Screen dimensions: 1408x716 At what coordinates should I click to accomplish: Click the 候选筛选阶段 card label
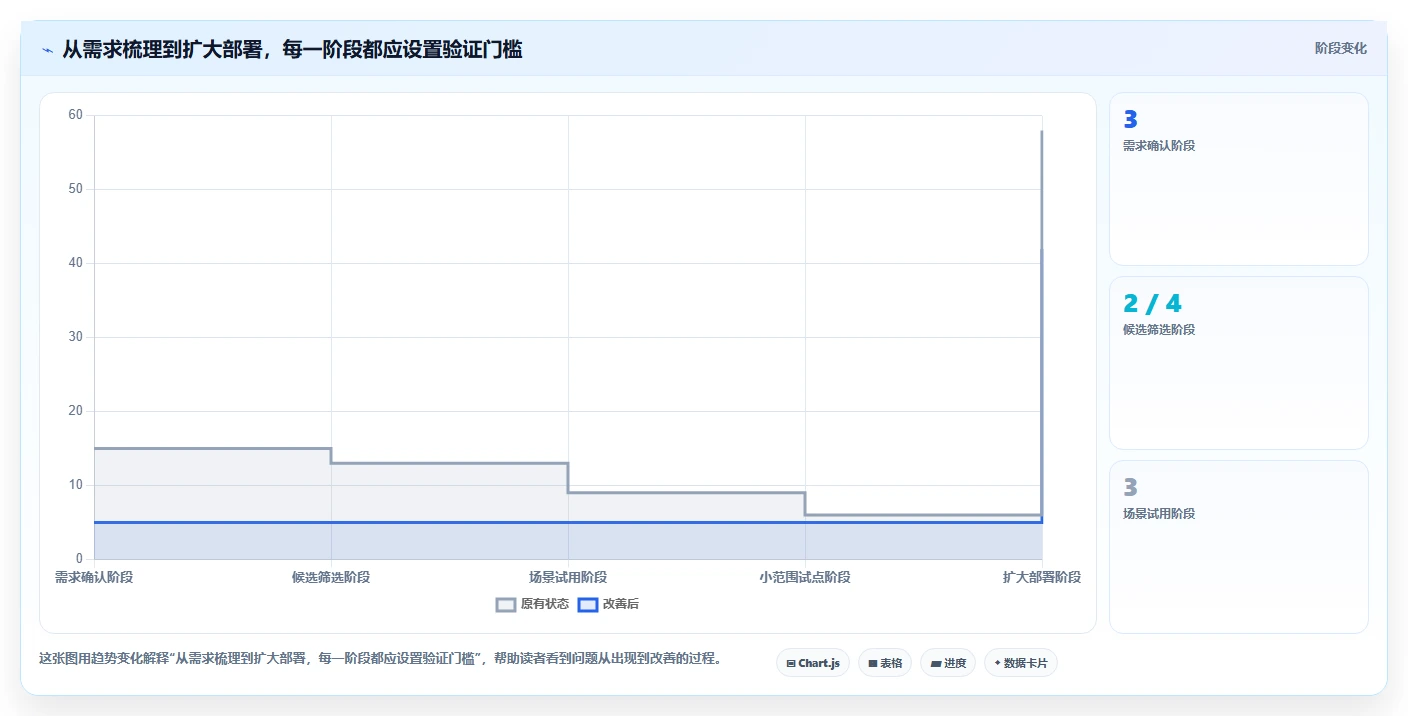pos(1159,330)
